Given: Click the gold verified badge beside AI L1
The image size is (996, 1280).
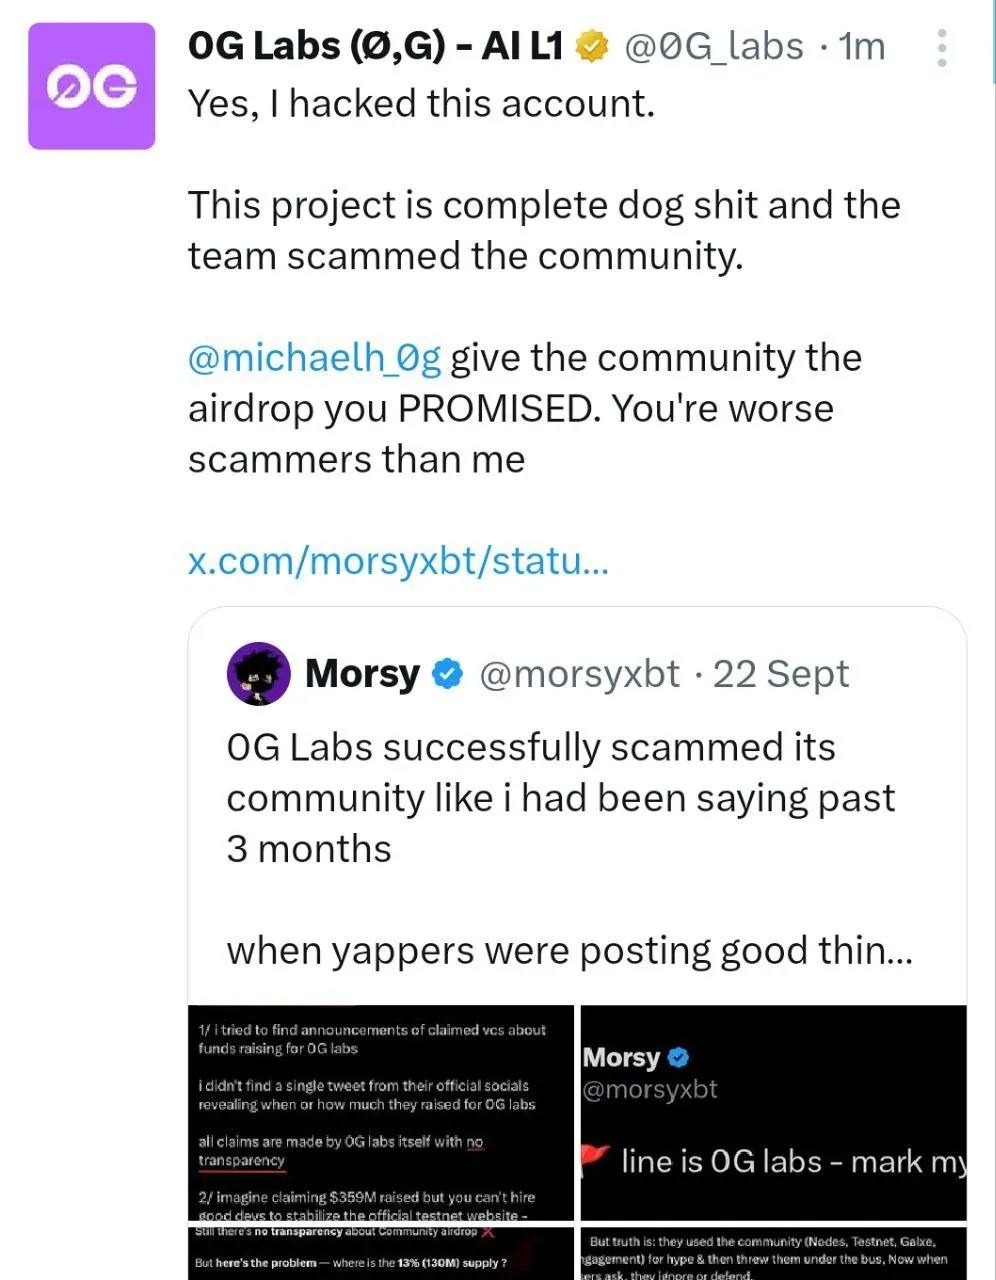Looking at the screenshot, I should pos(592,46).
